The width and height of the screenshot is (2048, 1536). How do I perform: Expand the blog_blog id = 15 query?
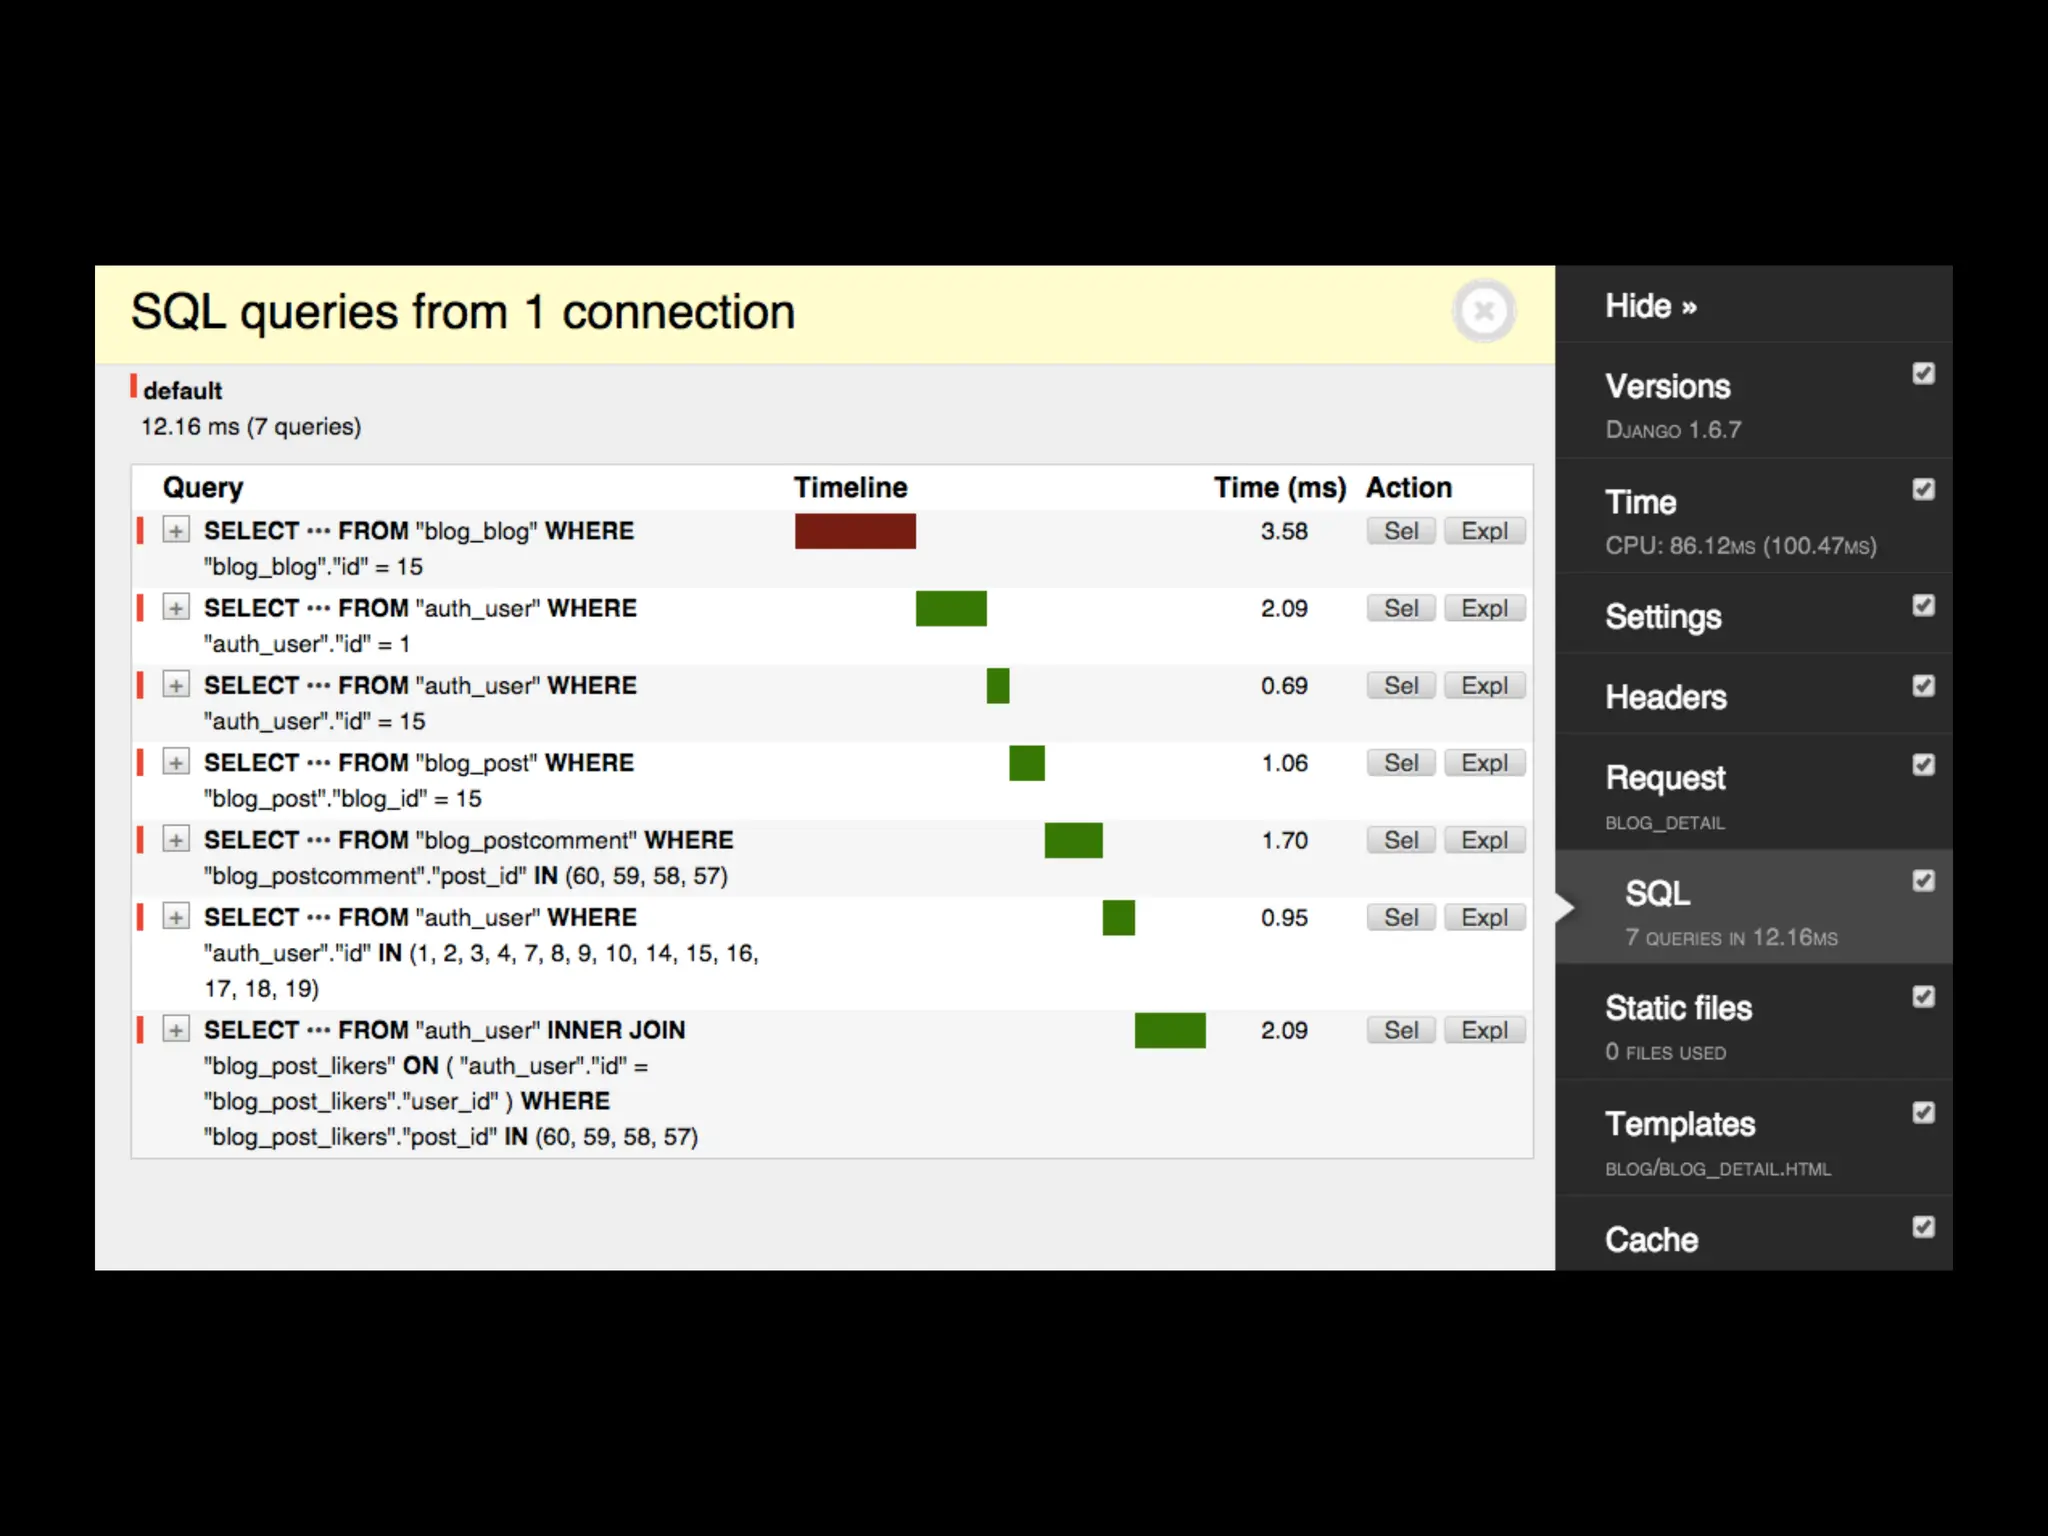[176, 531]
